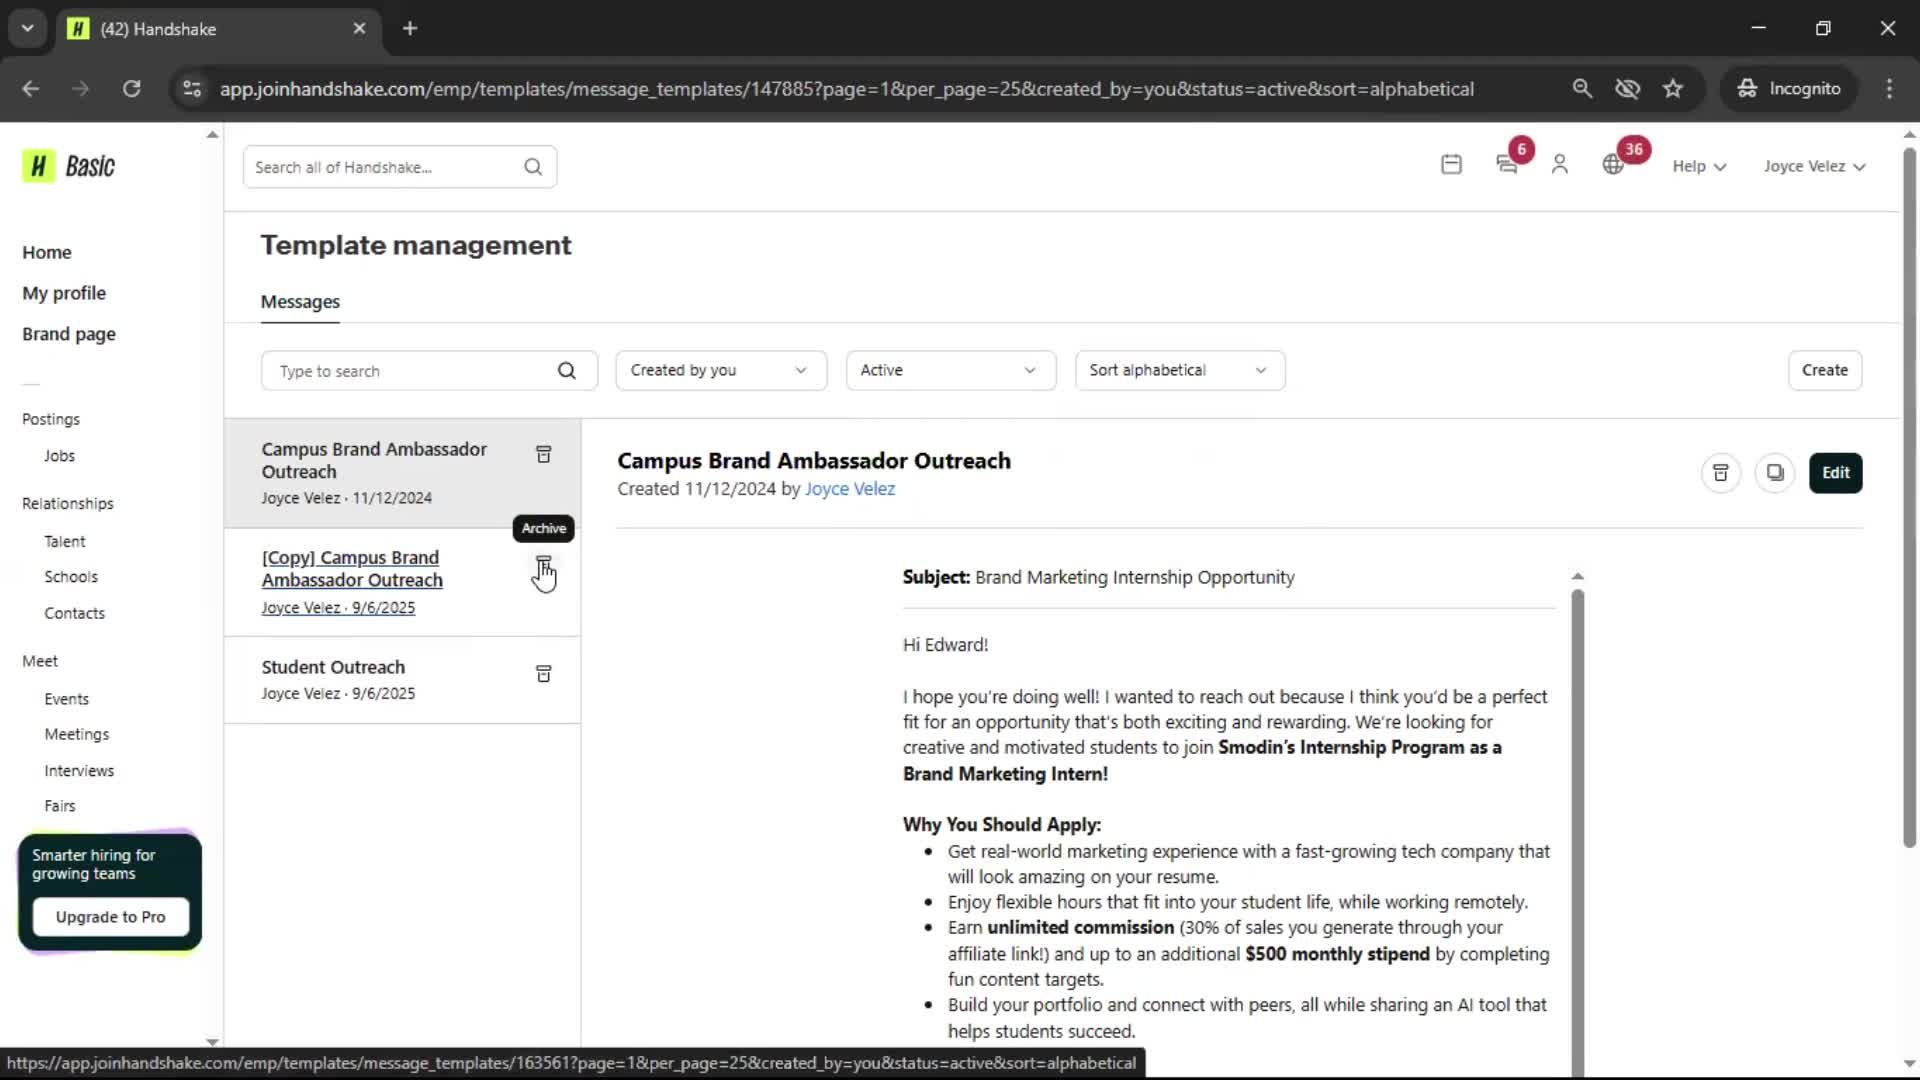Open My profile in sidebar
1920x1080 pixels.
click(x=64, y=293)
